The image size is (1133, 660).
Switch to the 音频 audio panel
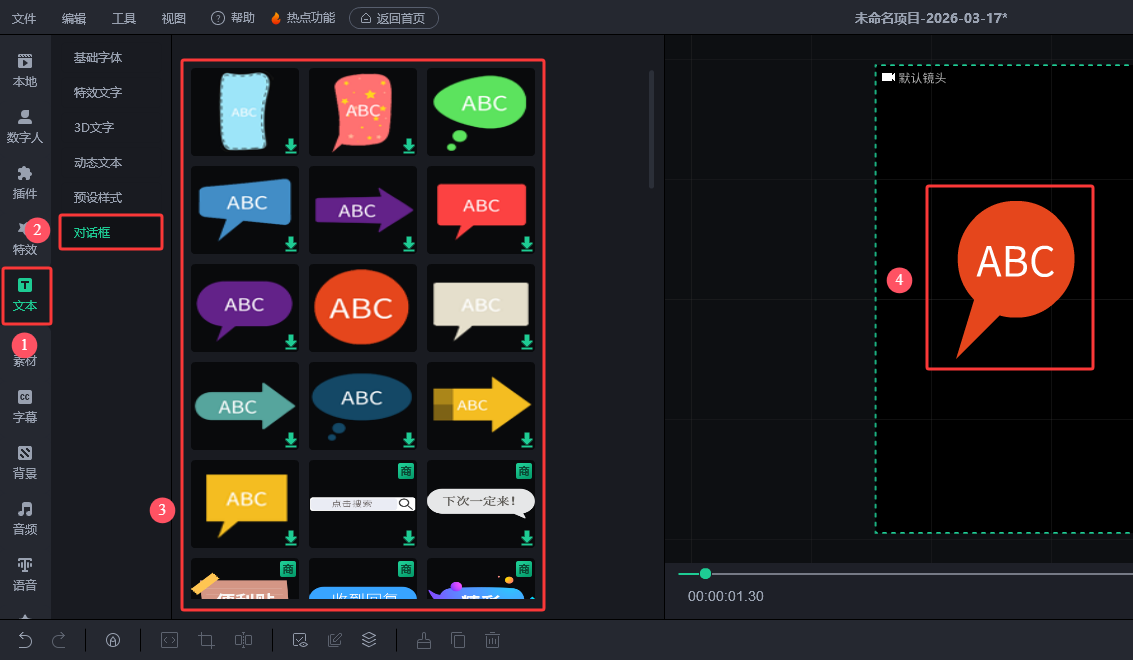coord(25,518)
